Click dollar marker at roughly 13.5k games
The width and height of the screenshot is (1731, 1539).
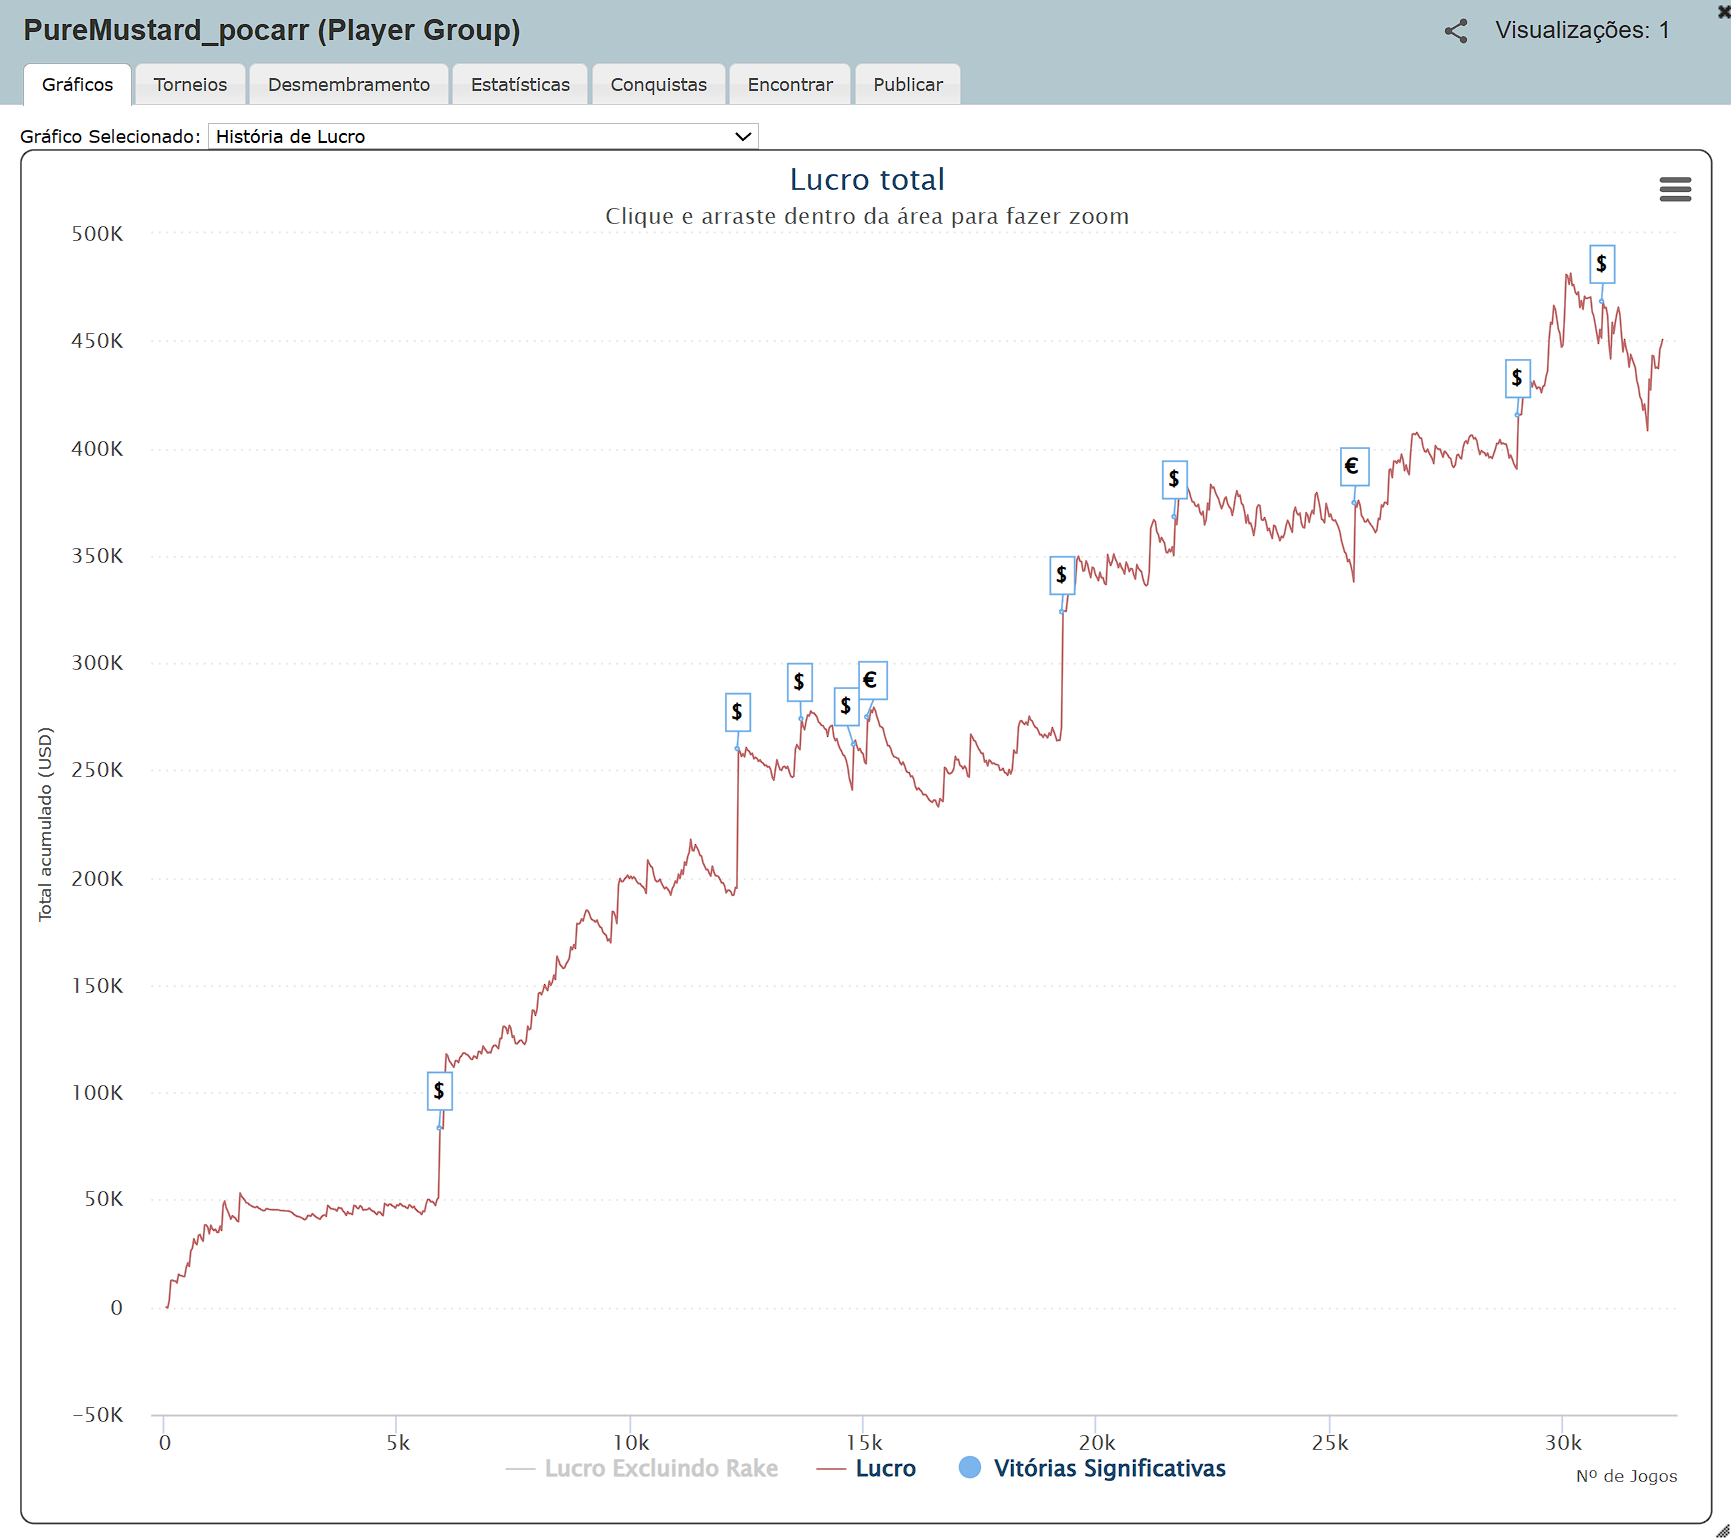click(x=800, y=682)
